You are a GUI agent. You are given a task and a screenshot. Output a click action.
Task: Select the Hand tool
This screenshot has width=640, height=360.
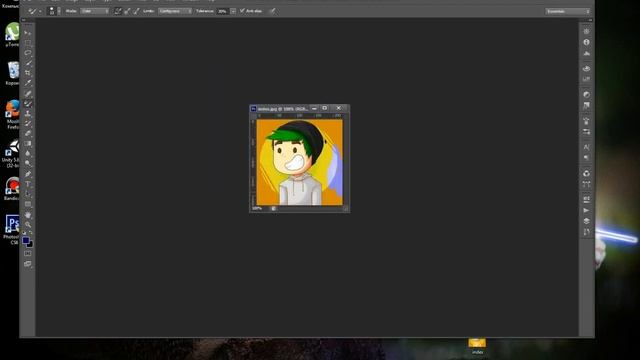pyautogui.click(x=28, y=215)
